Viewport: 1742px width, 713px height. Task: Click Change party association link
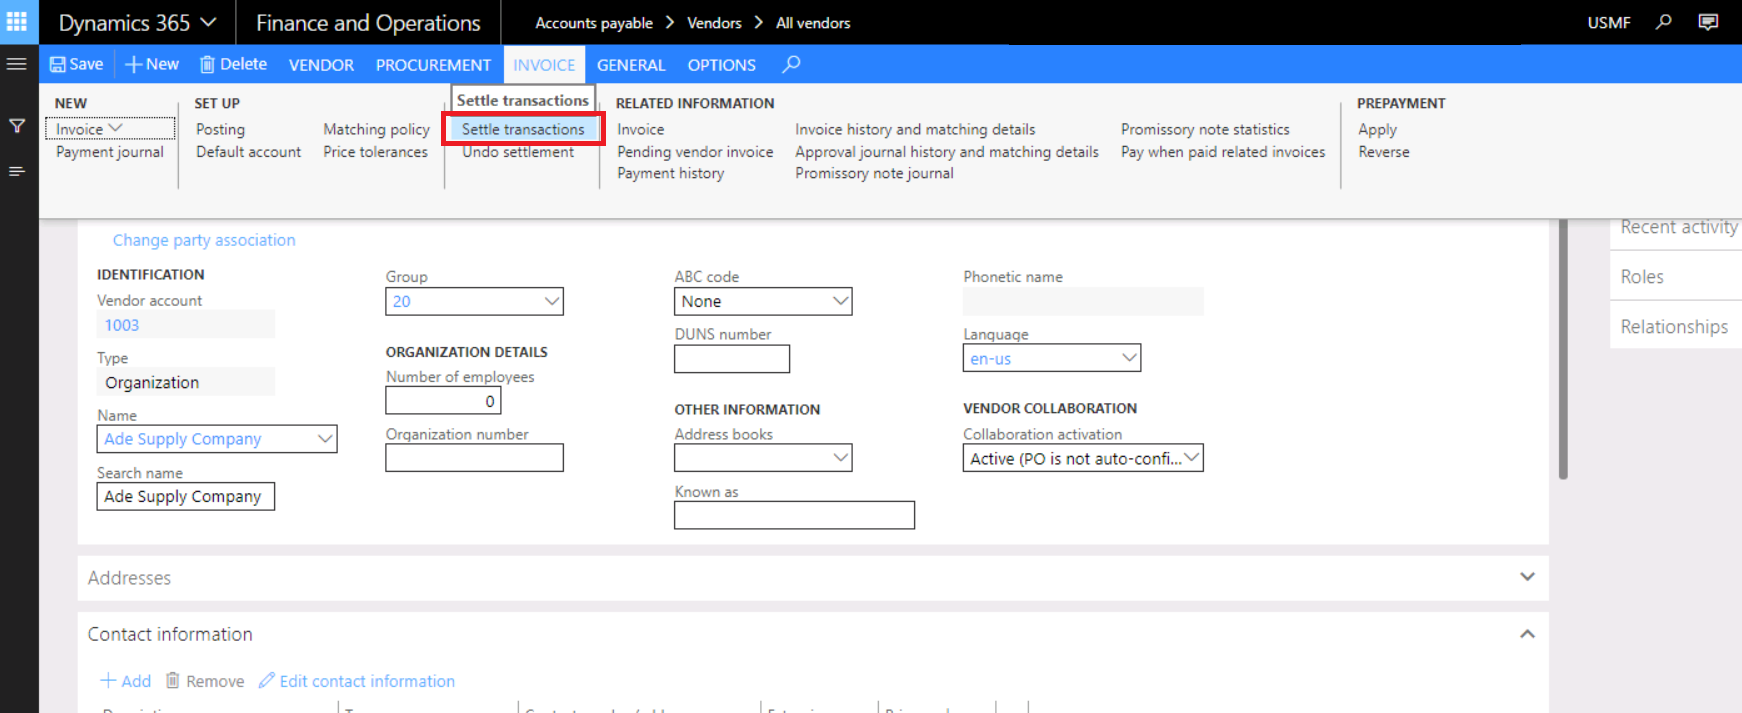coord(204,240)
